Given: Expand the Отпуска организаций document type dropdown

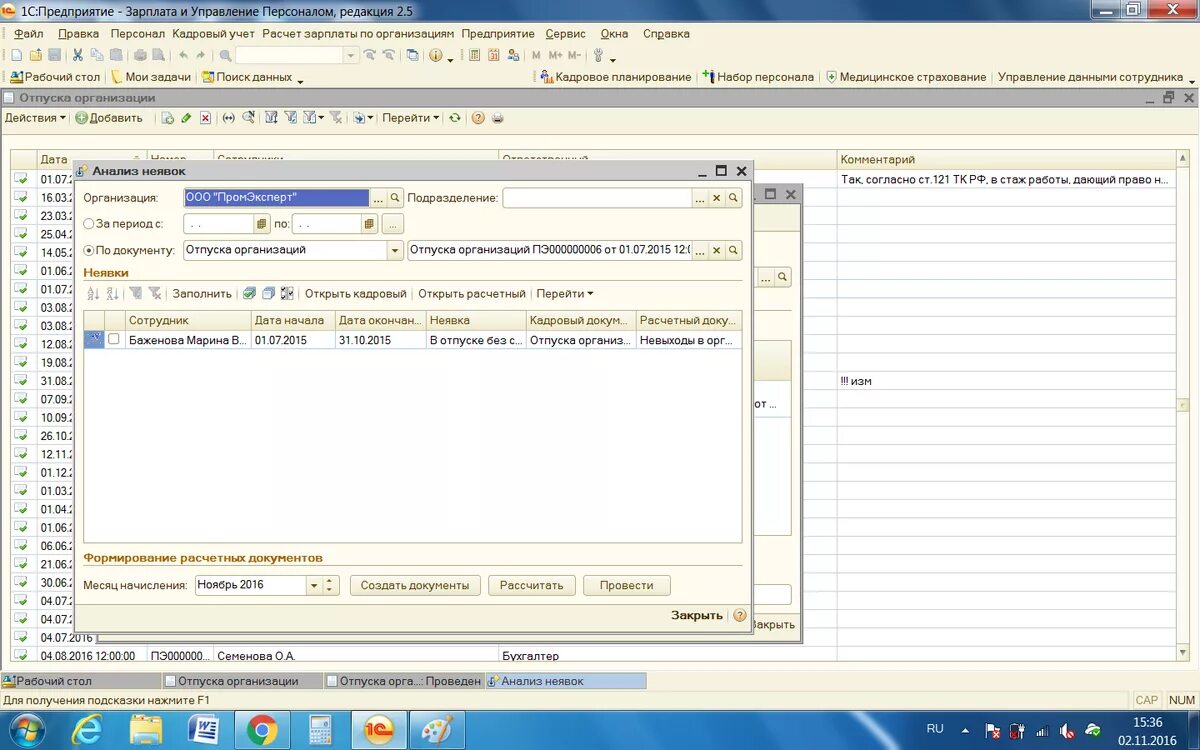Looking at the screenshot, I should [x=395, y=250].
